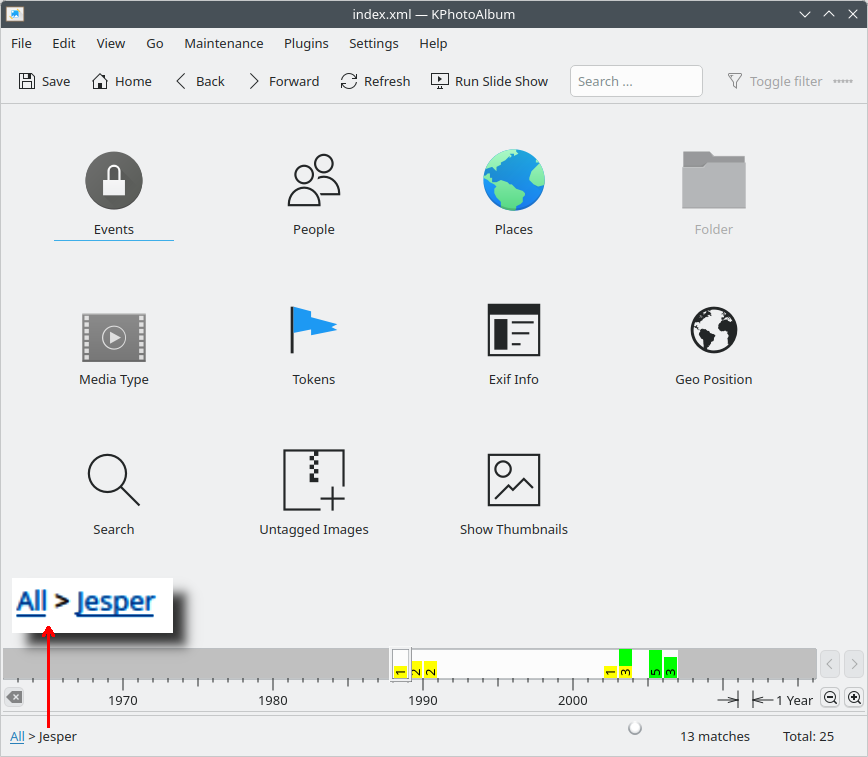Navigate Forward in toolbar
The image size is (868, 757).
click(x=283, y=81)
